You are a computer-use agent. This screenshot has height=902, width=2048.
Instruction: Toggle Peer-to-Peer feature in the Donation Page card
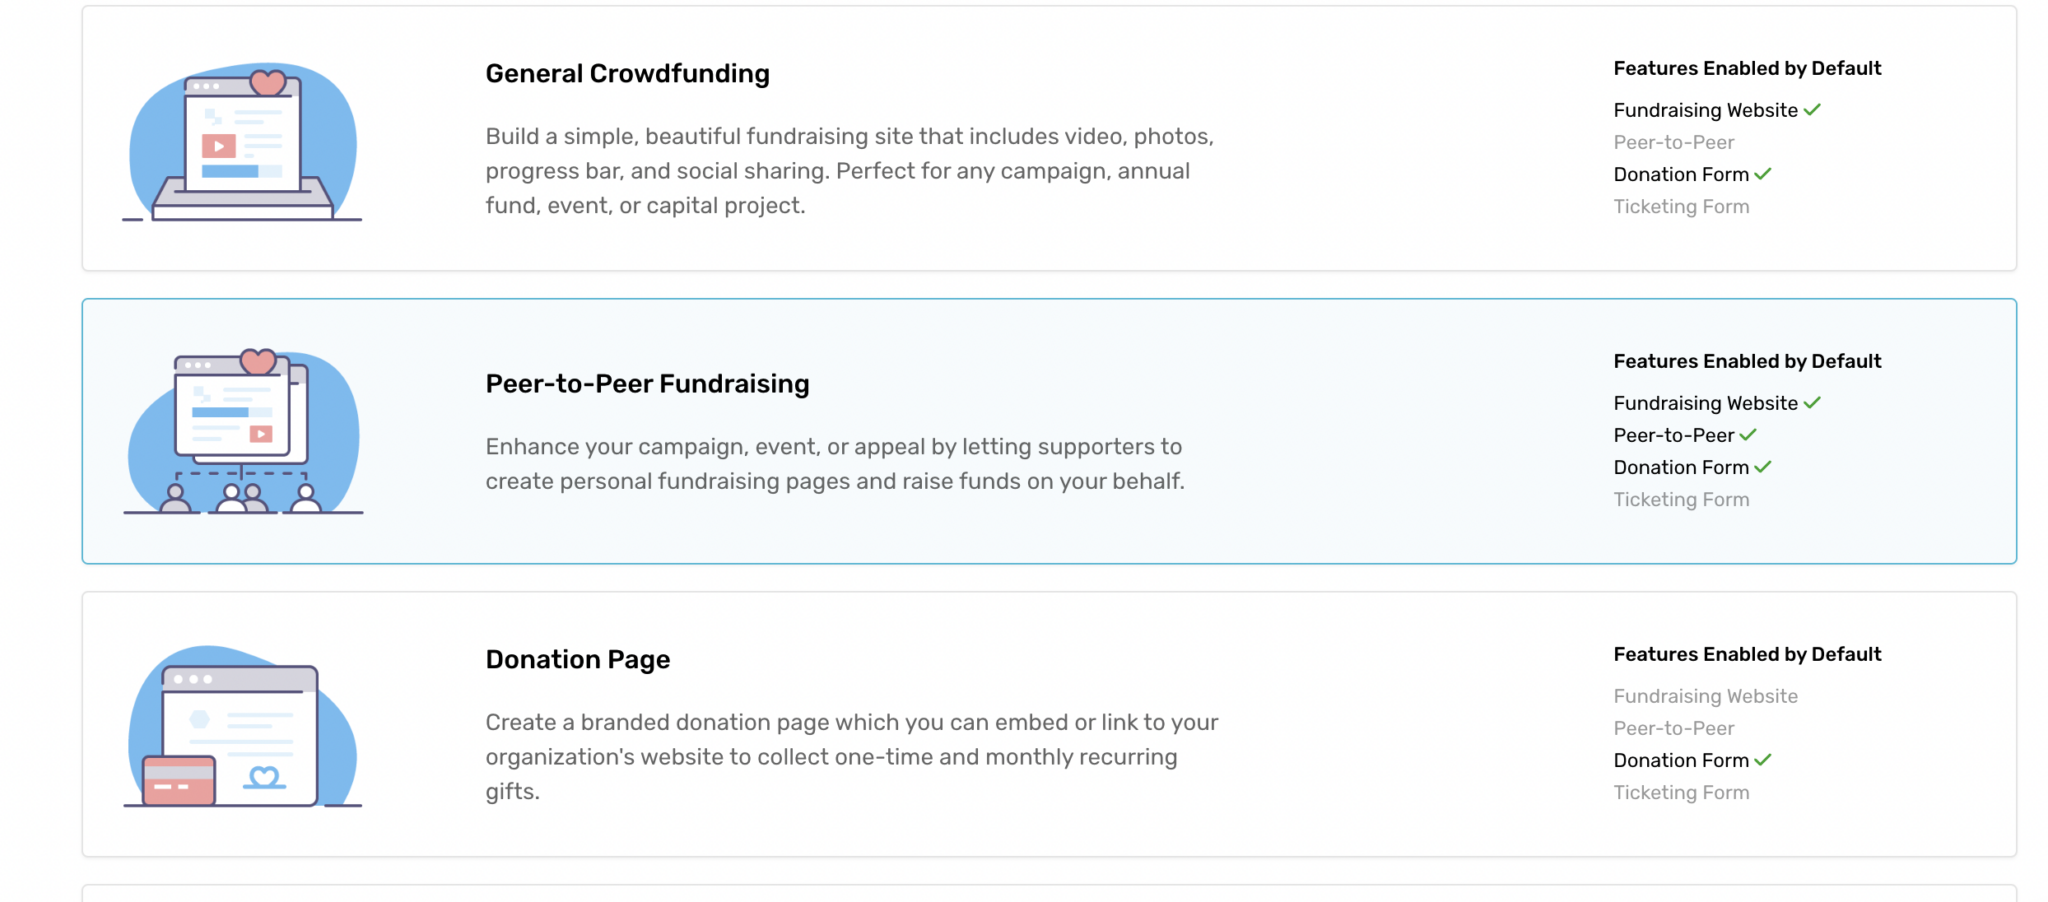pos(1674,728)
